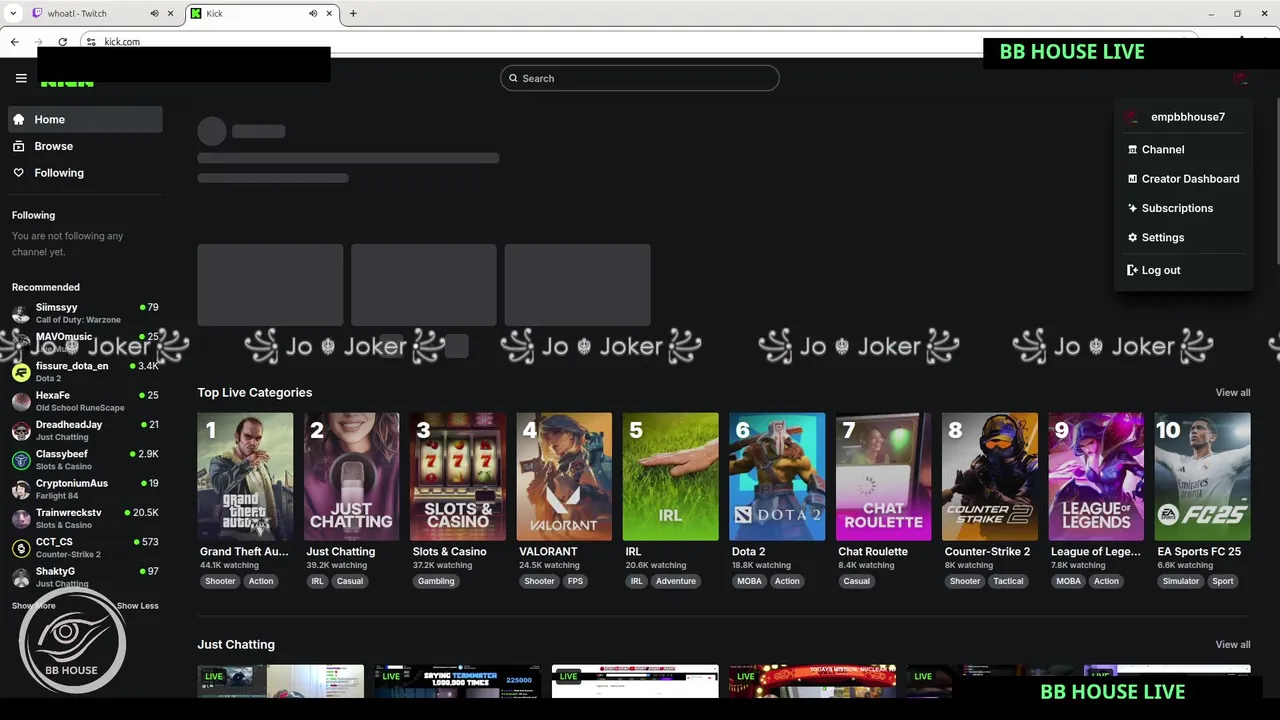Click the Tactical tag under Counter-Strike 2
Screen dimensions: 1280x720
coord(1008,581)
